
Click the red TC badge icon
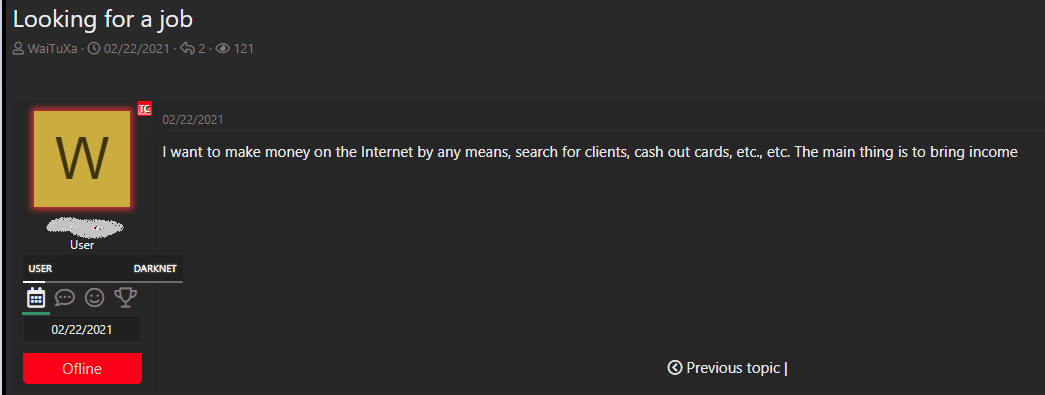[145, 109]
